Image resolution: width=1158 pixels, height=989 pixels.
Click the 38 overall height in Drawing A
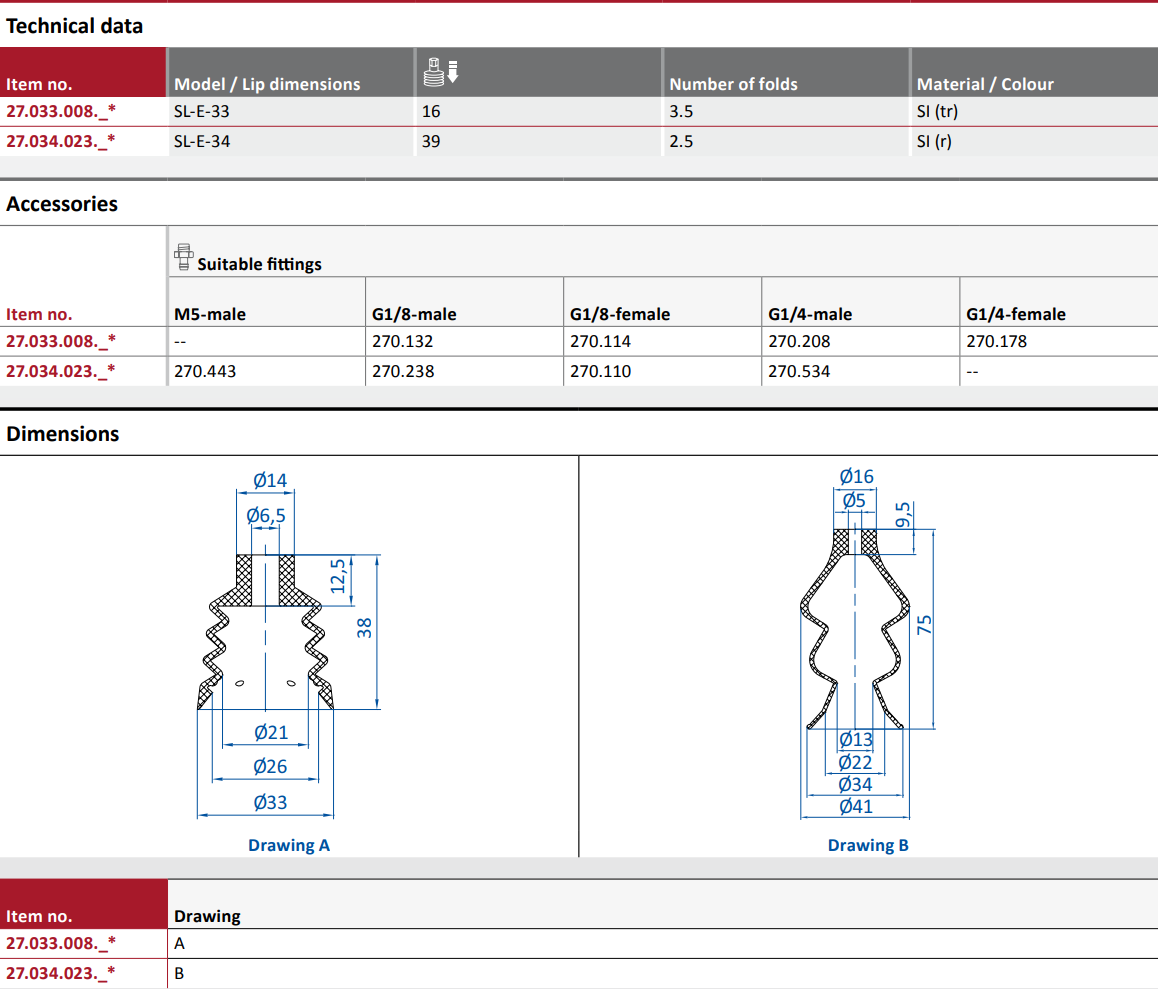(x=364, y=629)
